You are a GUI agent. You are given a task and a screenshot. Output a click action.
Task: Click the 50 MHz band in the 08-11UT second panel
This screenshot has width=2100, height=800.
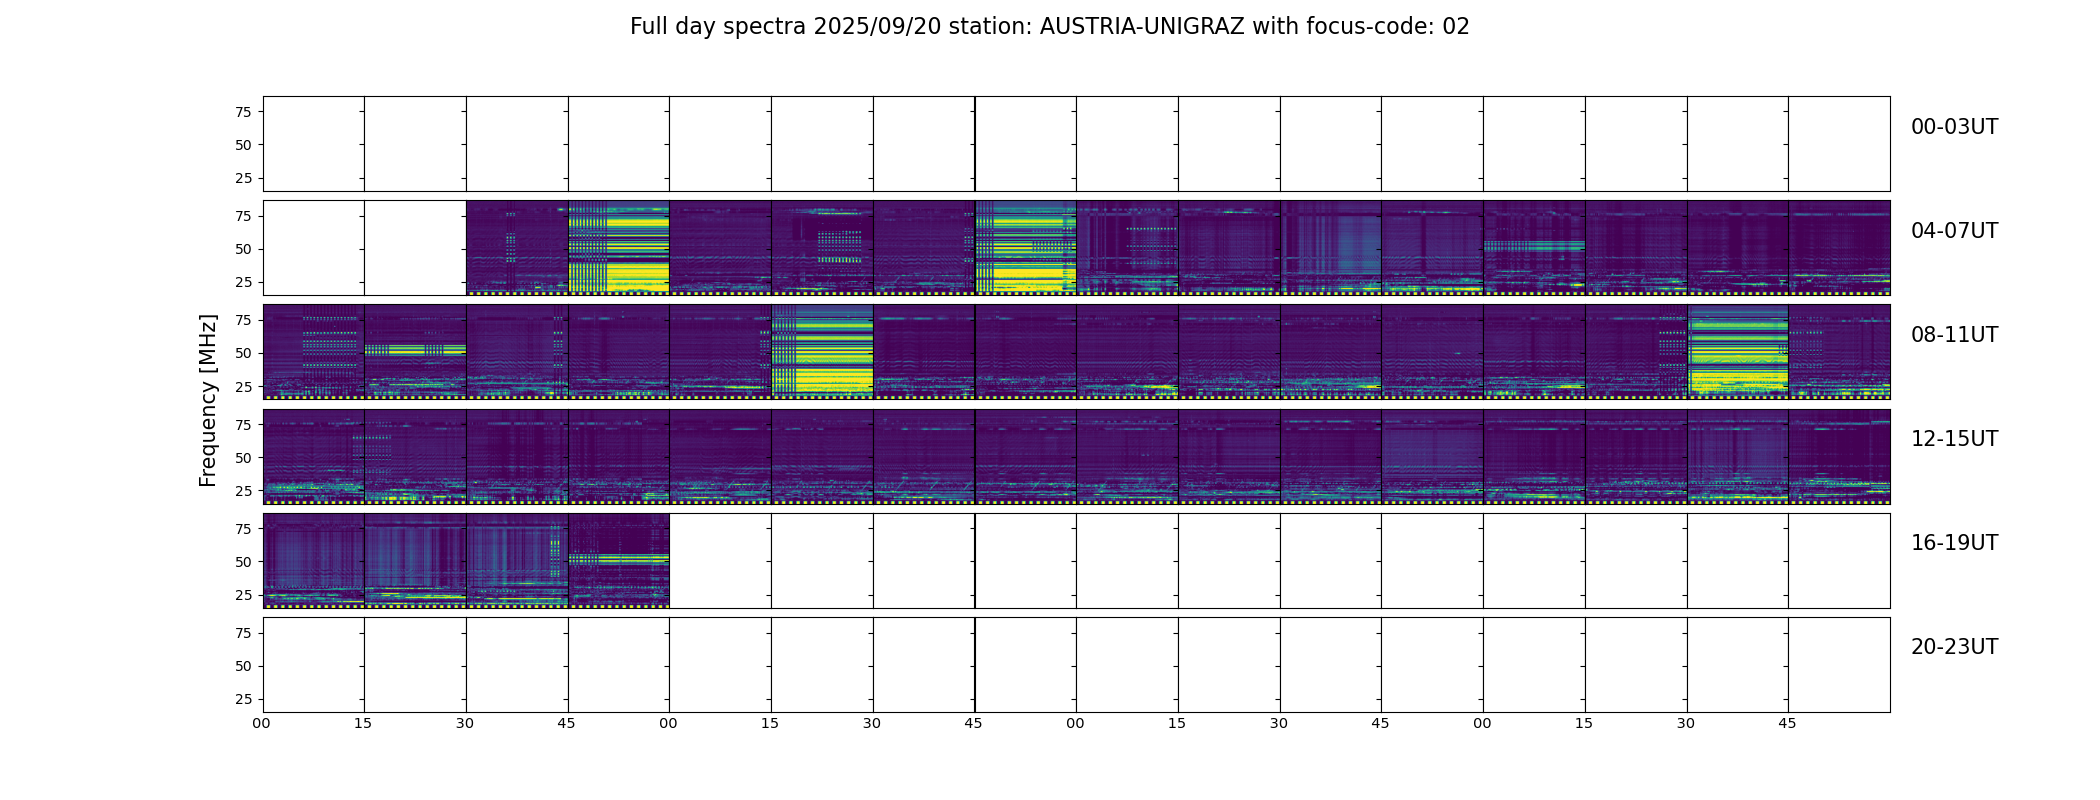click(415, 350)
